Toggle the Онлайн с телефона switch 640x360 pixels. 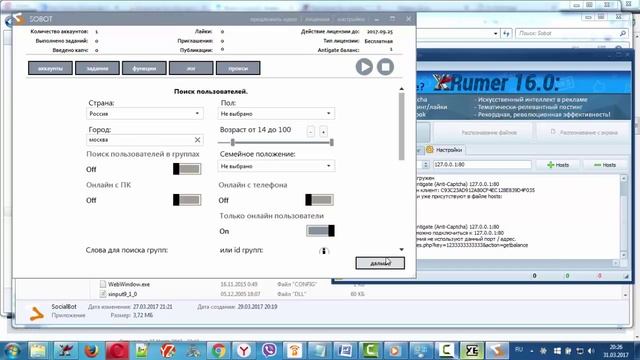320,200
